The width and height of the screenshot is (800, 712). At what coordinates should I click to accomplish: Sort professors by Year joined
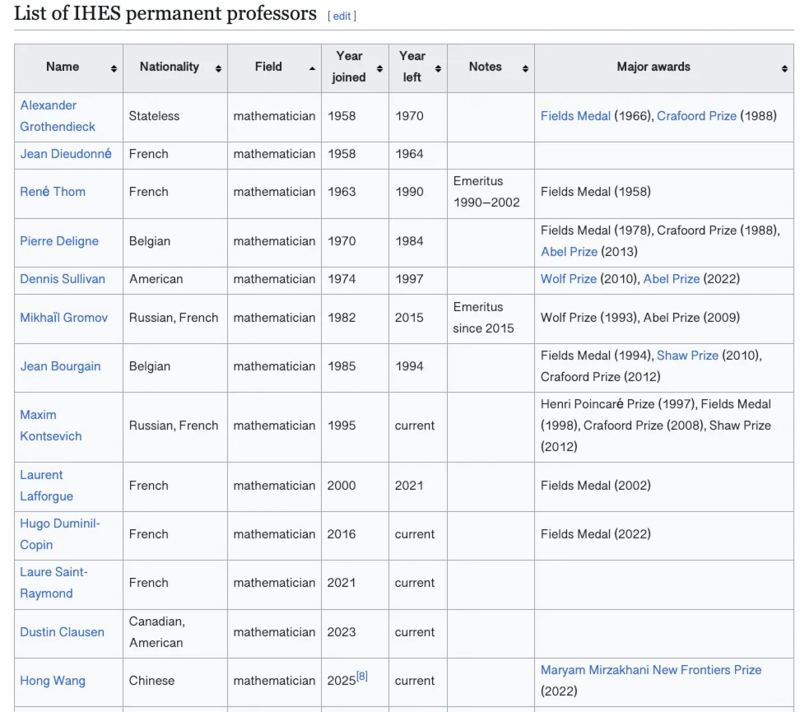[x=380, y=69]
